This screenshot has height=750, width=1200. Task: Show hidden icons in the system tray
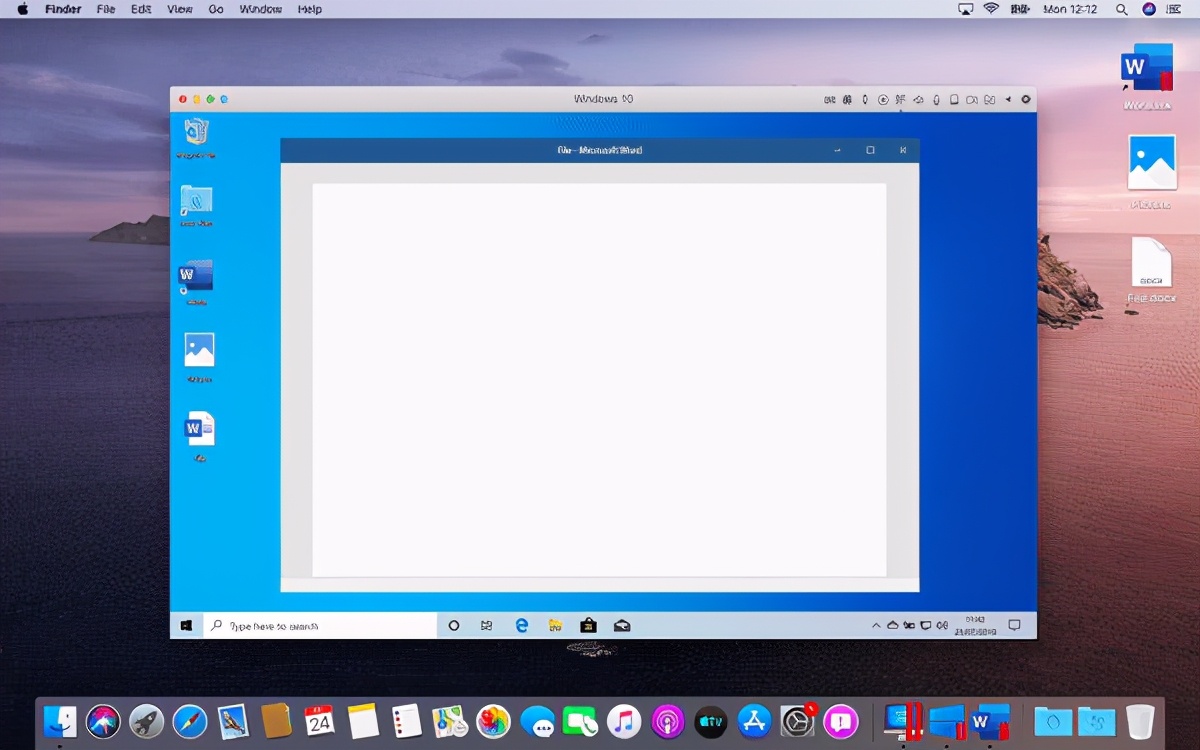click(877, 625)
